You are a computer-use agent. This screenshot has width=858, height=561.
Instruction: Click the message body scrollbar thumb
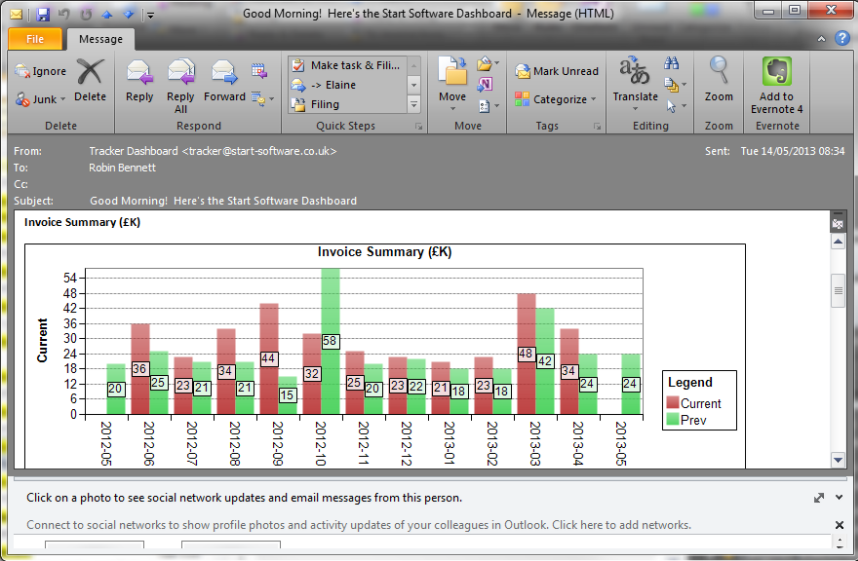tap(838, 291)
